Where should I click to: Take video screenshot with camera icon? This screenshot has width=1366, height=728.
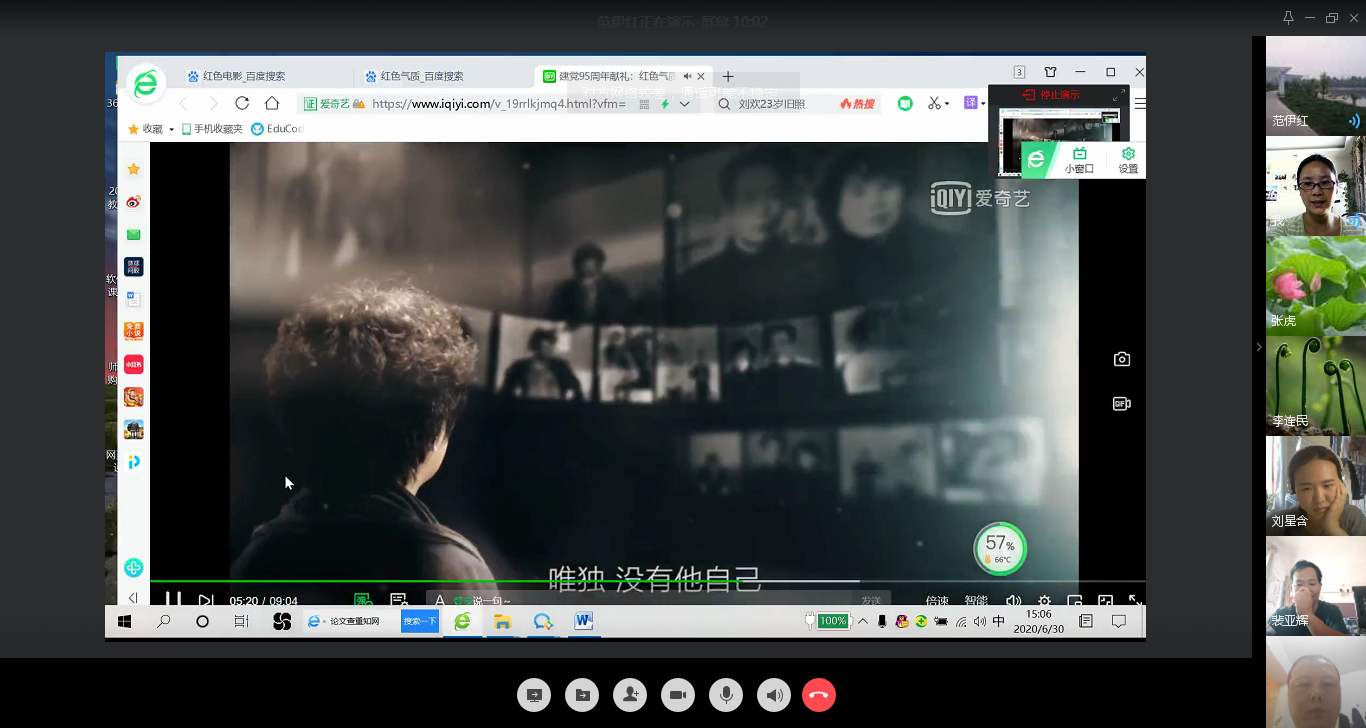(1122, 359)
